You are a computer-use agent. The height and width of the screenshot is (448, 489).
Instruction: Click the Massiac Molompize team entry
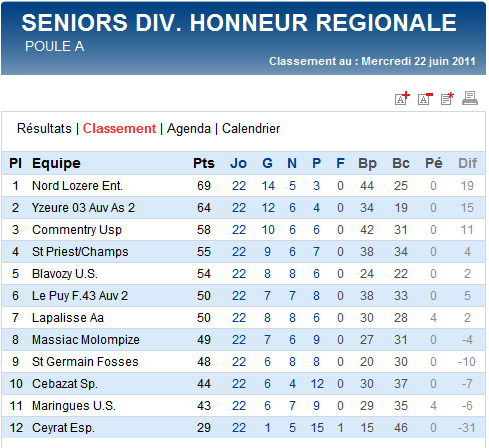pyautogui.click(x=86, y=340)
